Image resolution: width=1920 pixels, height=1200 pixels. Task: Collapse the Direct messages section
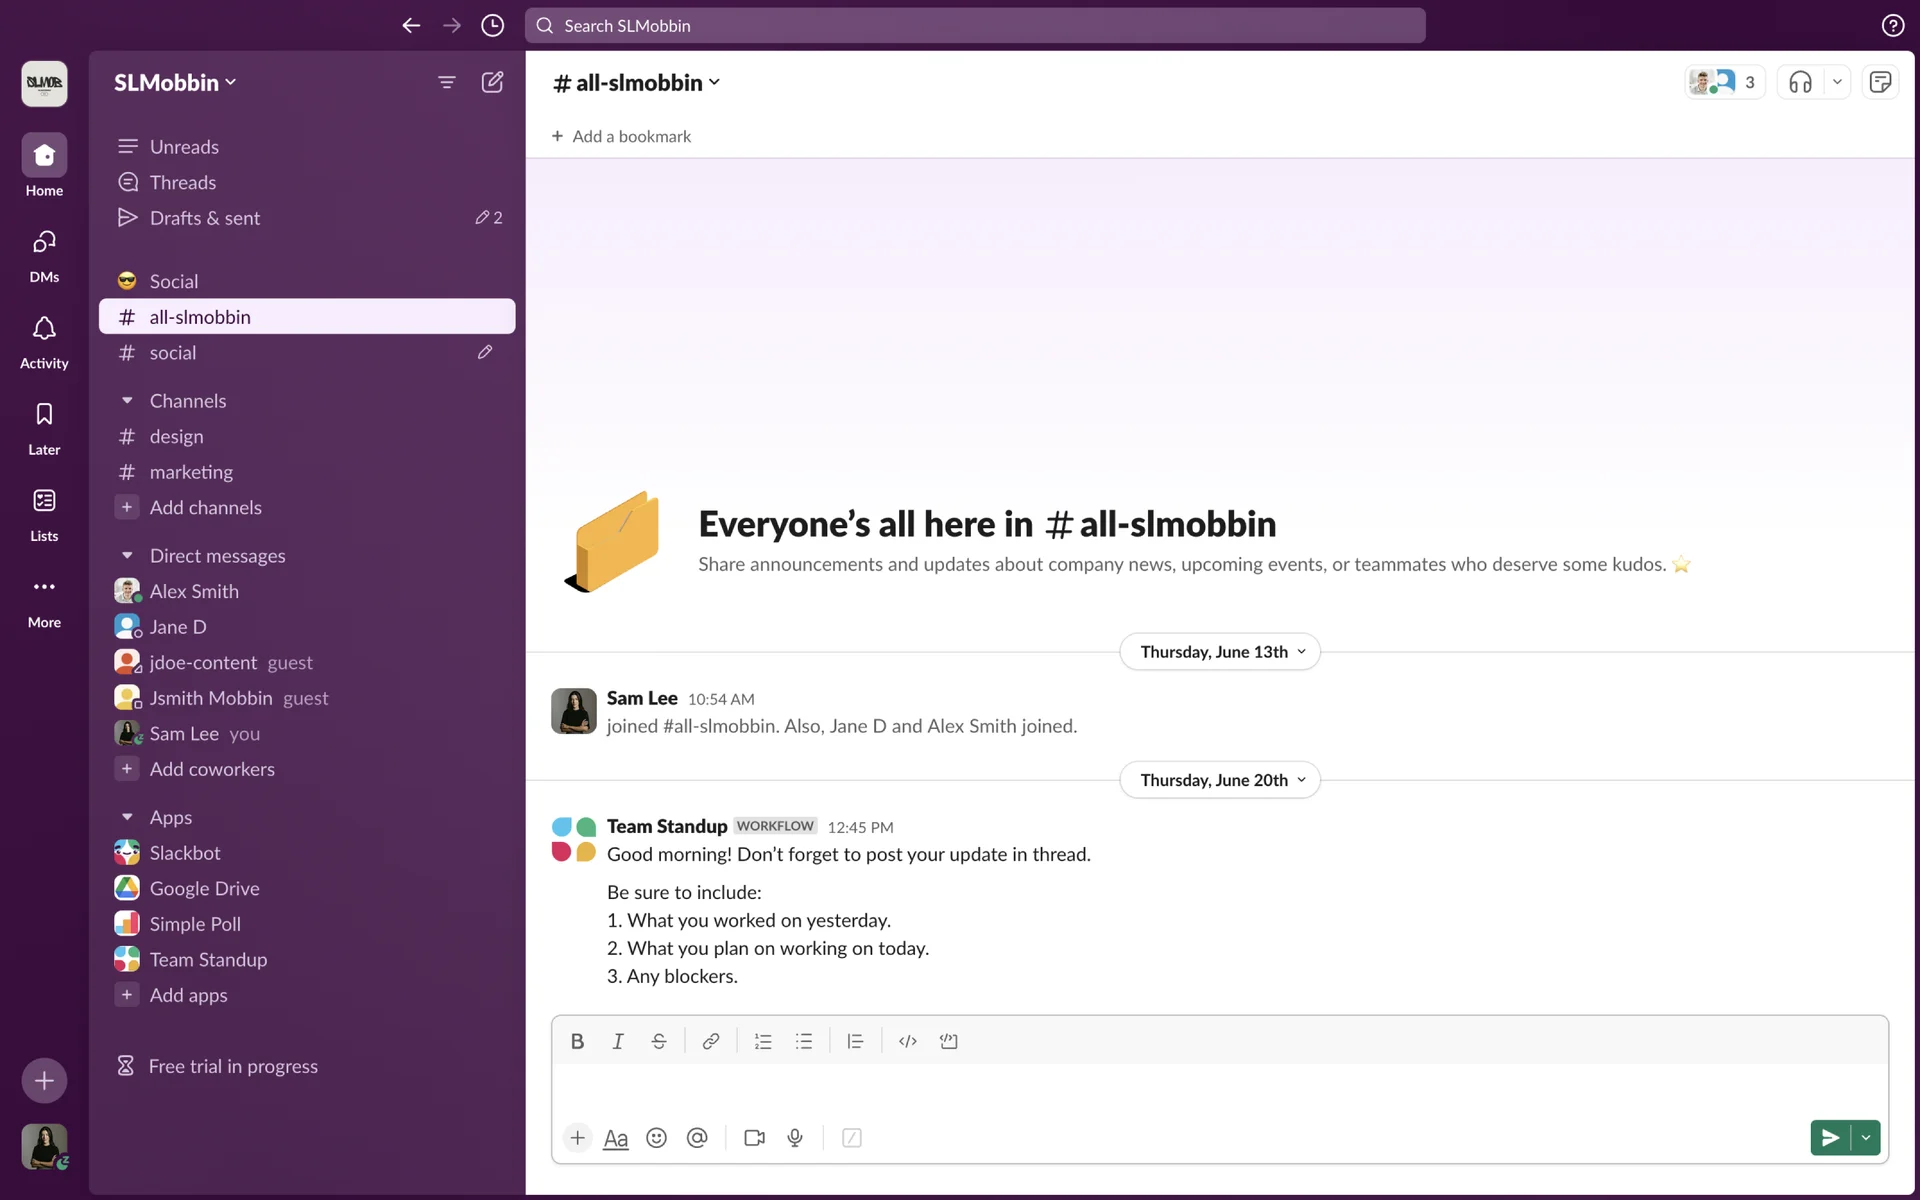tap(127, 556)
